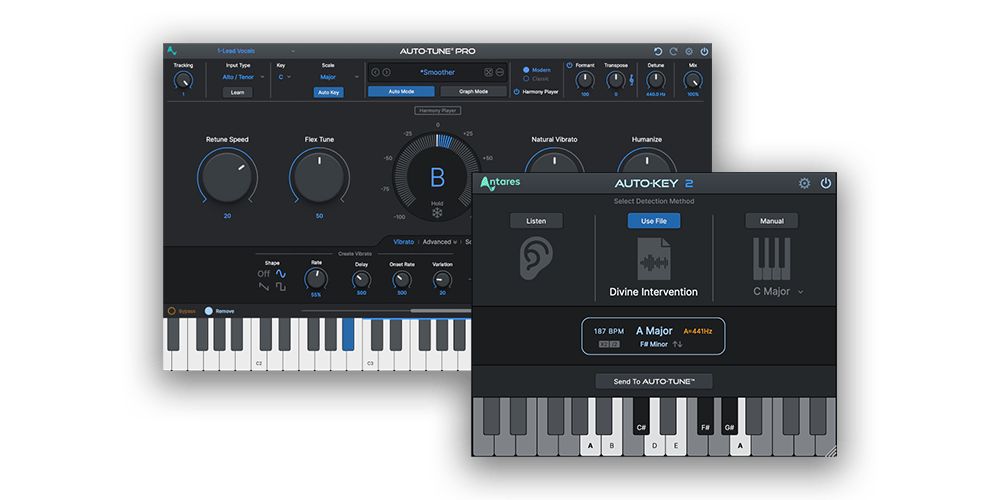Click the Mix knob
This screenshot has width=1000, height=500.
693,80
